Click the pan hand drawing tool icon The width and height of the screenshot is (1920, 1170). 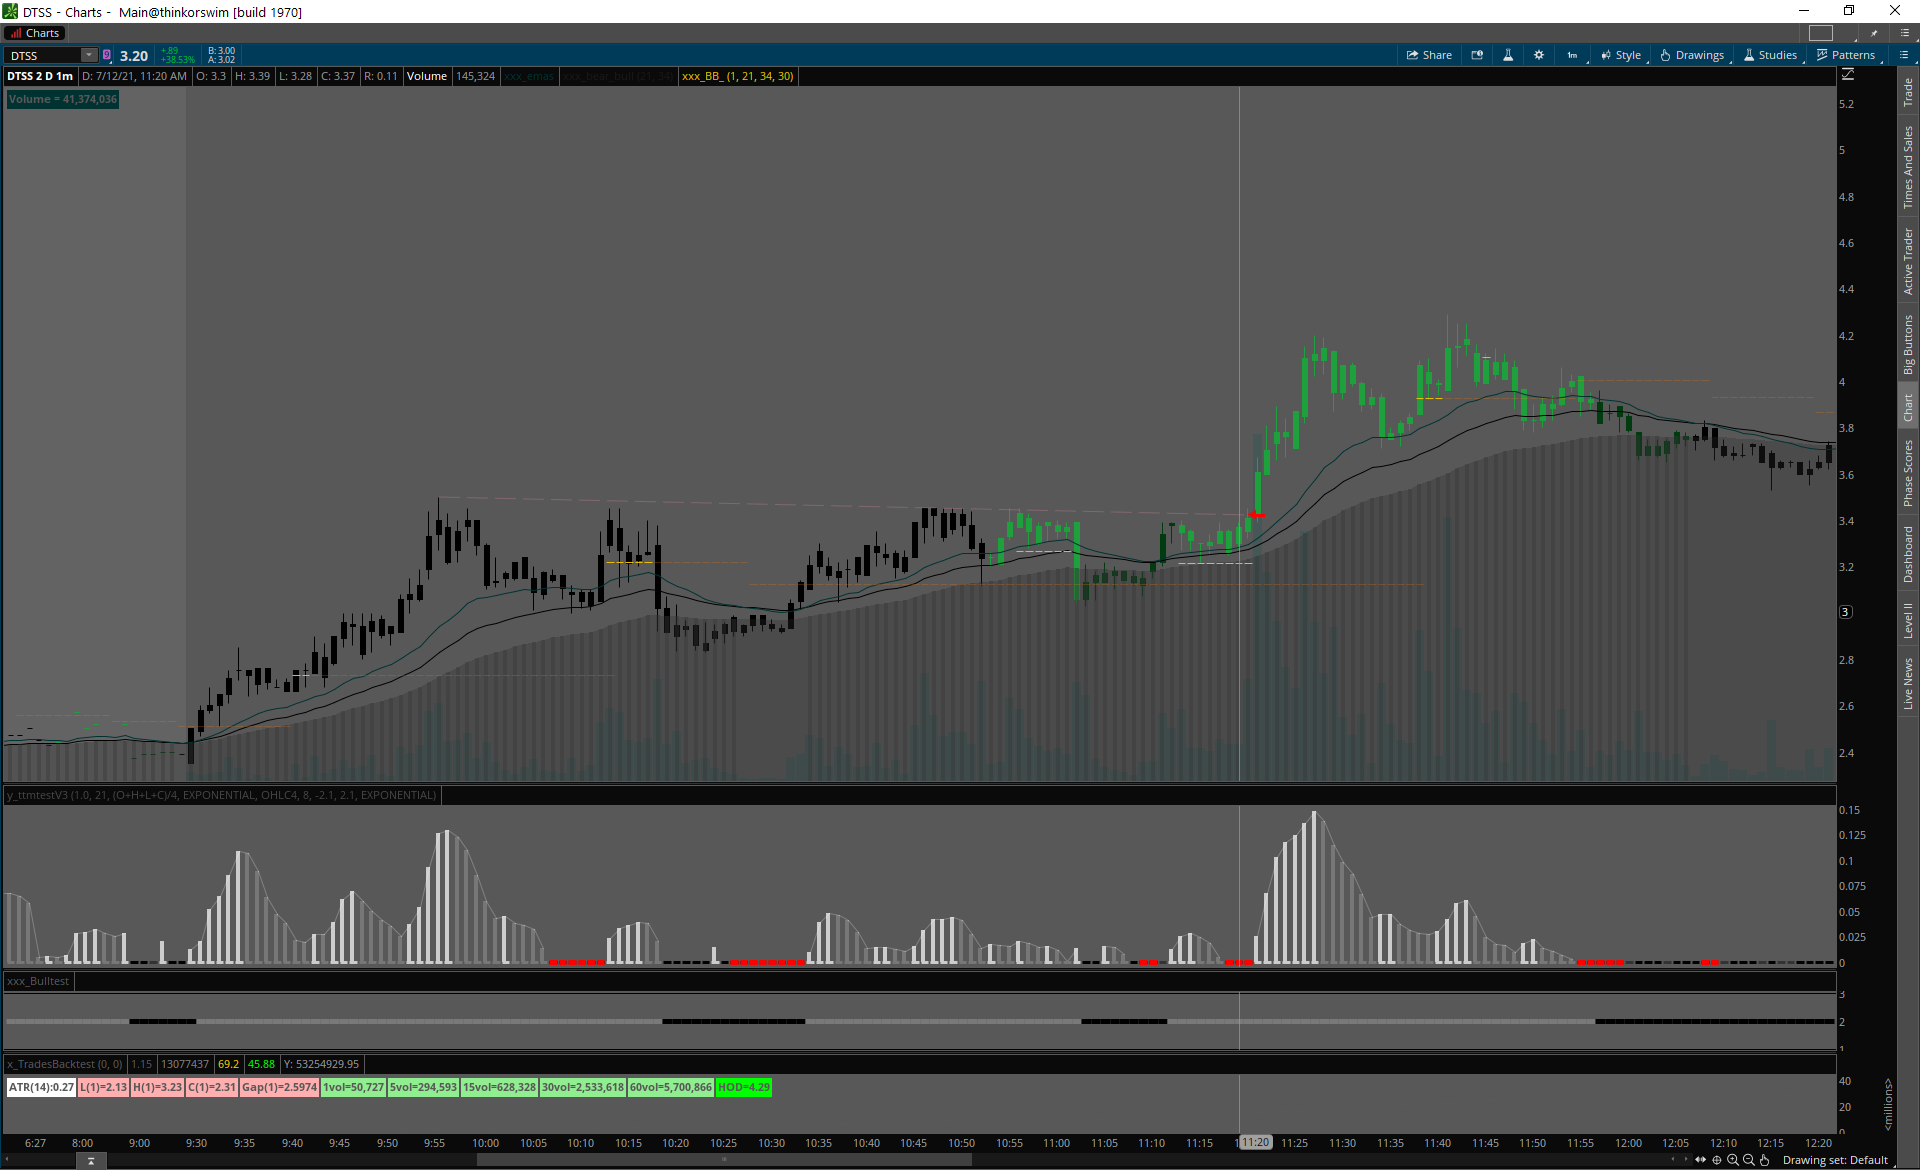[x=1765, y=1160]
